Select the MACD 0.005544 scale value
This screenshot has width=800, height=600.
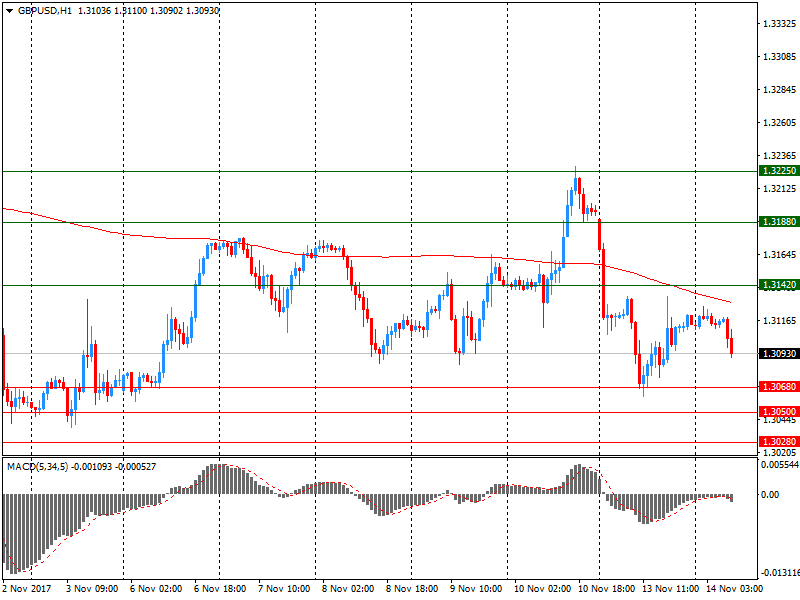point(780,465)
